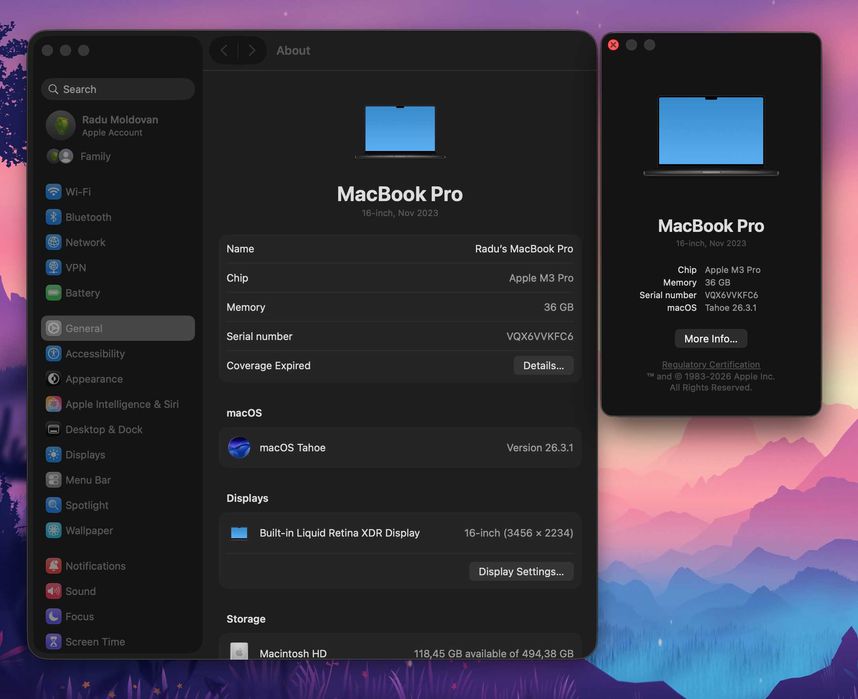Open the Spotlight icon in sidebar
The image size is (858, 699).
[x=53, y=505]
